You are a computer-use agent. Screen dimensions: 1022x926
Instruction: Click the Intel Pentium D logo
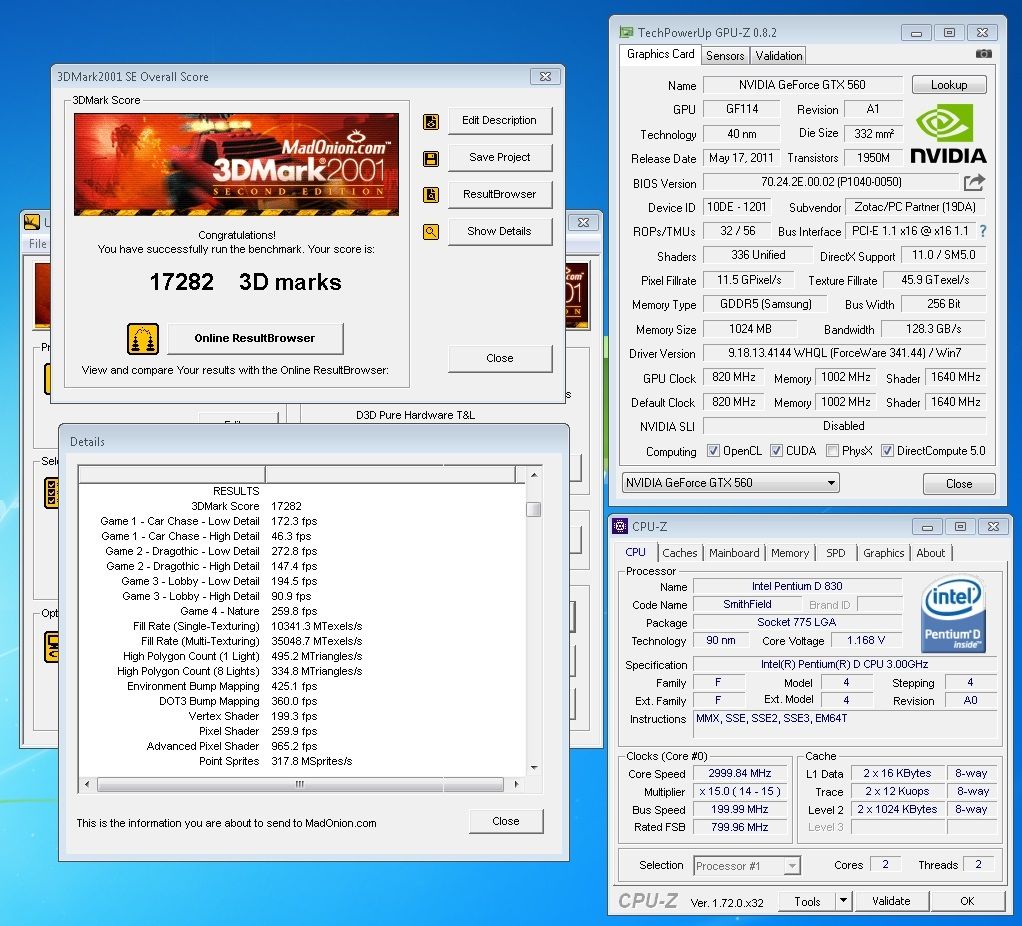tap(953, 613)
